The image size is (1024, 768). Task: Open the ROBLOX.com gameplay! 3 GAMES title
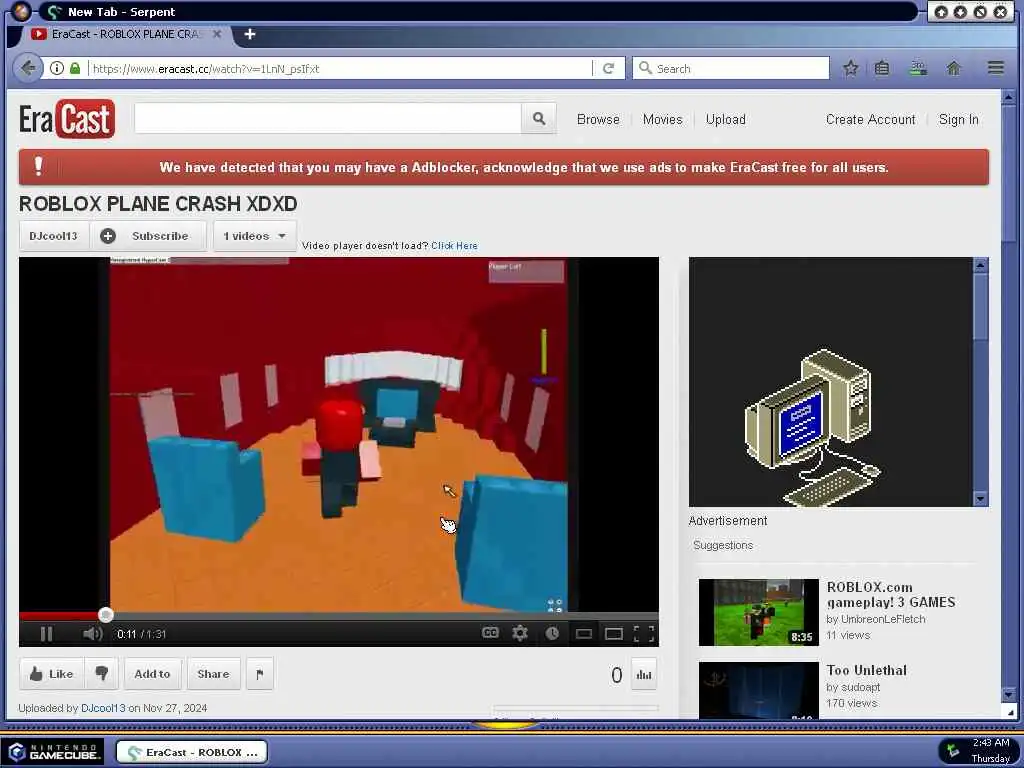(x=891, y=594)
